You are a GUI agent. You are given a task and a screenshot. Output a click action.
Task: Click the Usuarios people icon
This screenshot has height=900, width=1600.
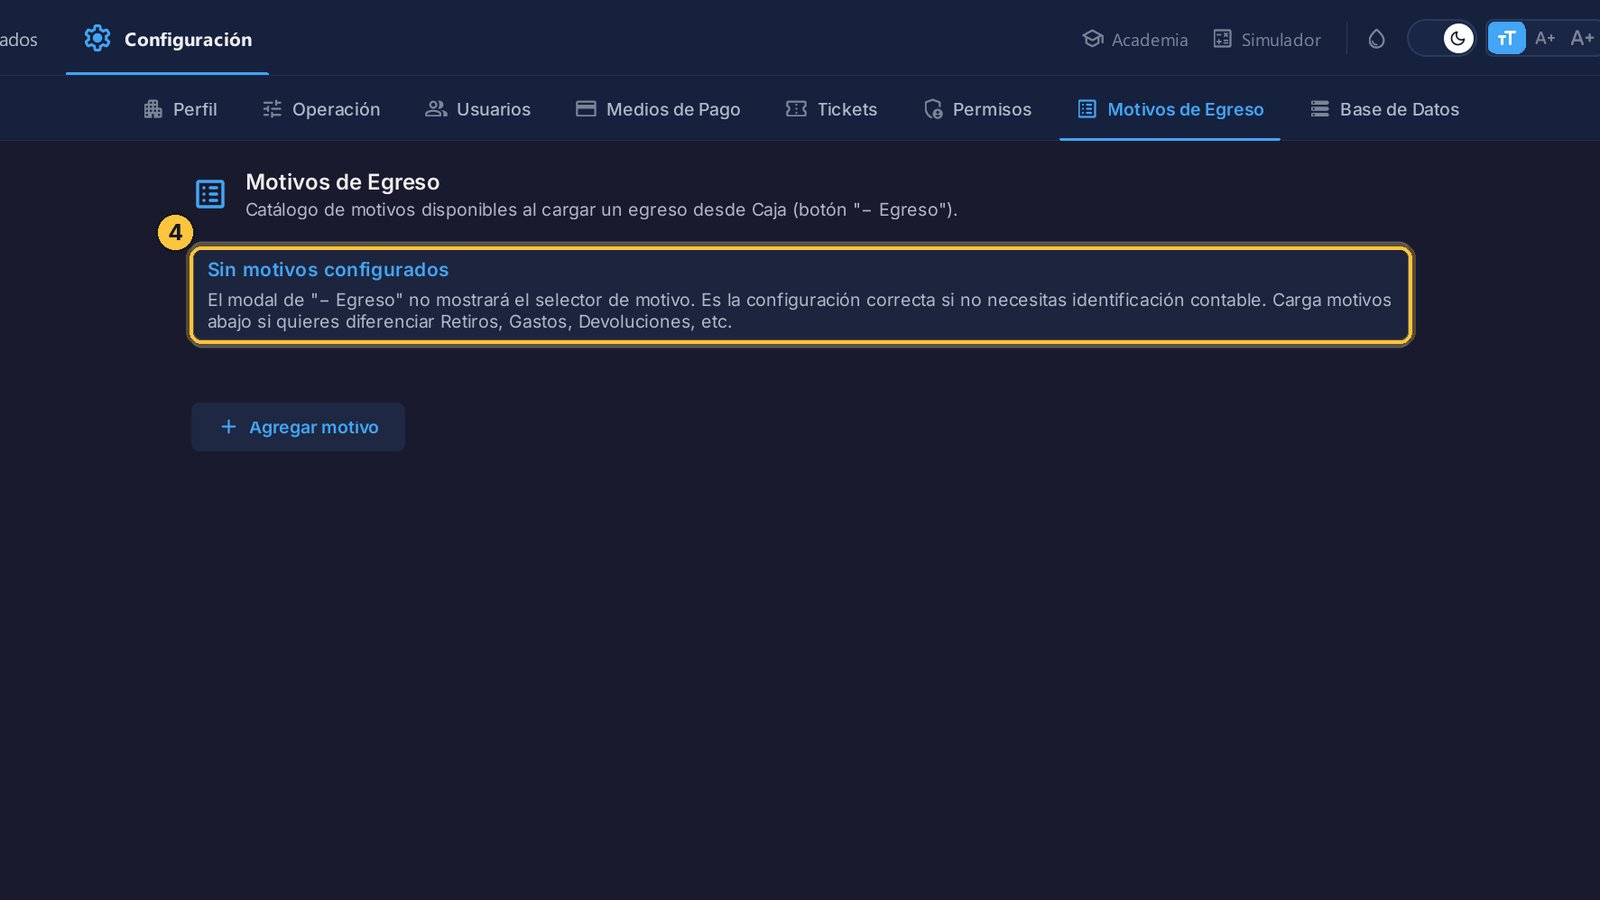[x=436, y=109]
